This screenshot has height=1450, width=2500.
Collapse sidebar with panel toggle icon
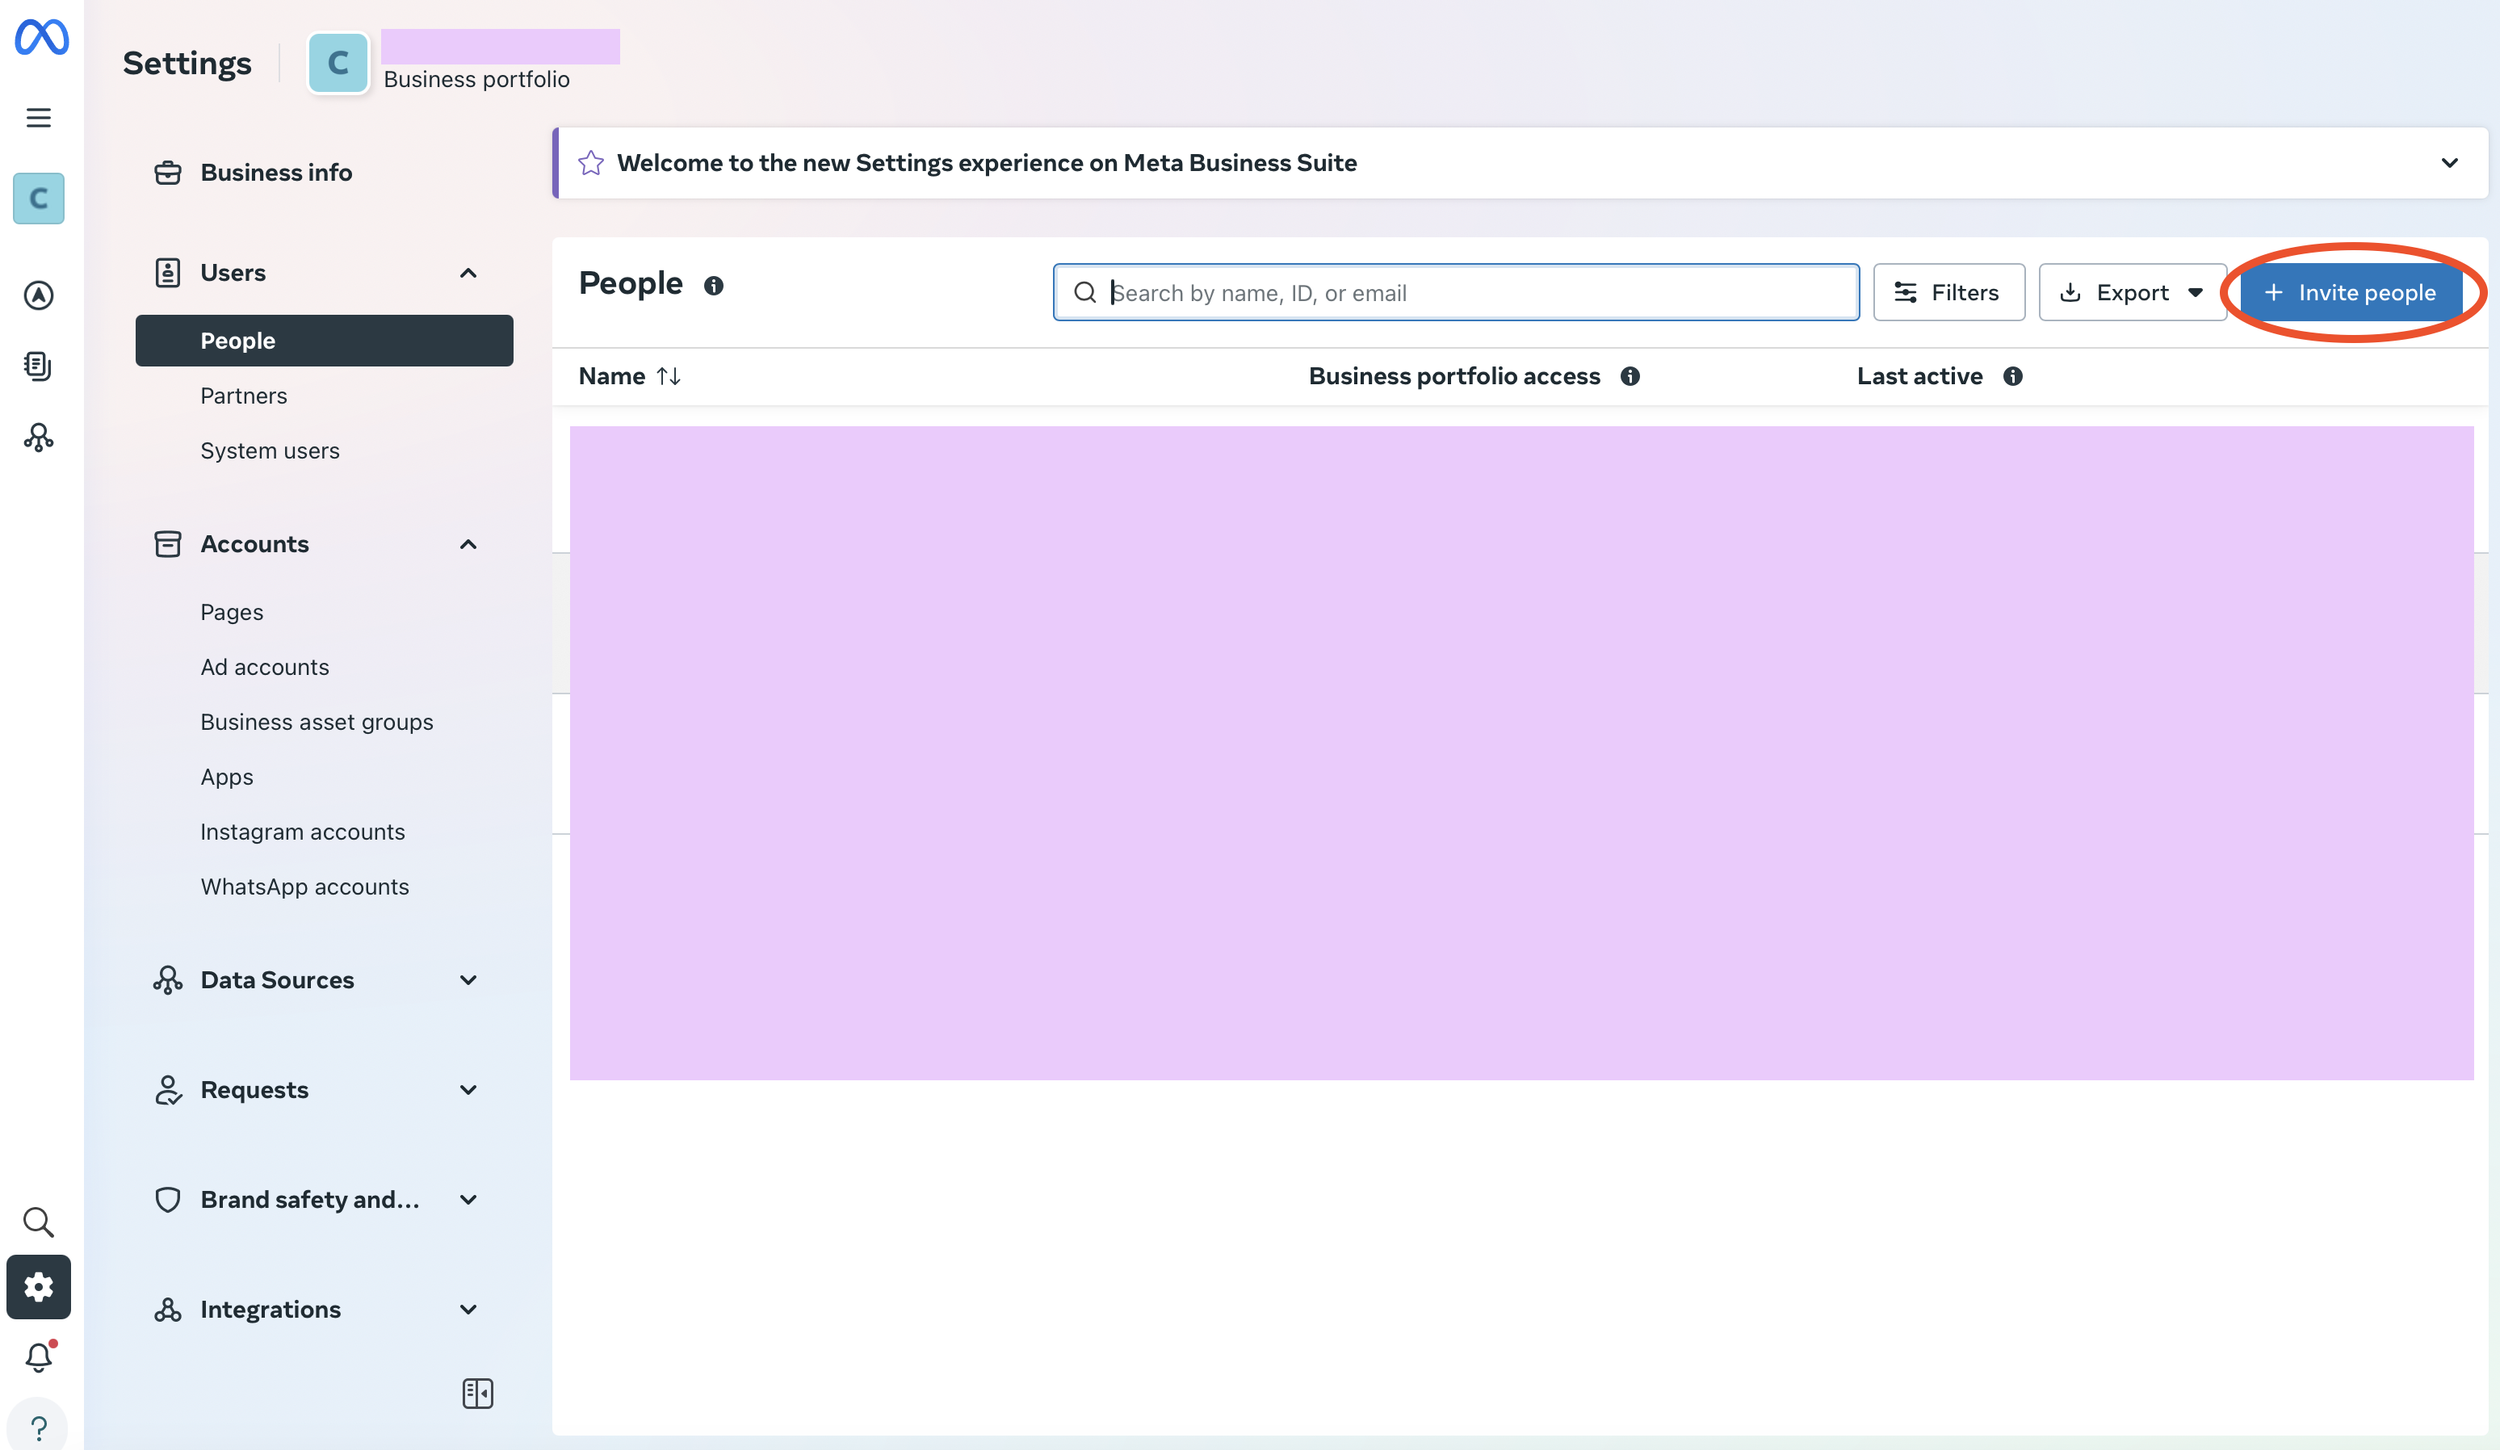478,1393
